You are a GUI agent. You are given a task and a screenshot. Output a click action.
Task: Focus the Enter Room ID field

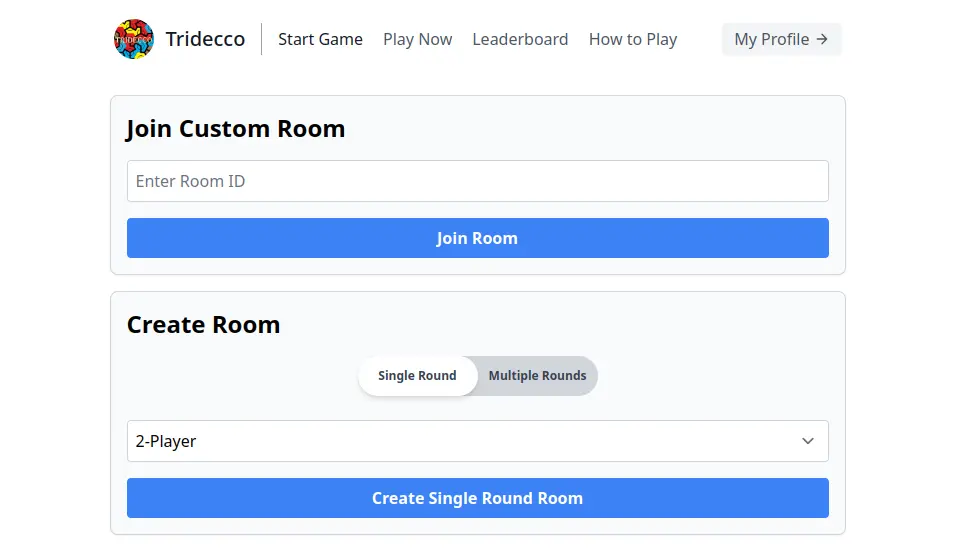pyautogui.click(x=477, y=181)
